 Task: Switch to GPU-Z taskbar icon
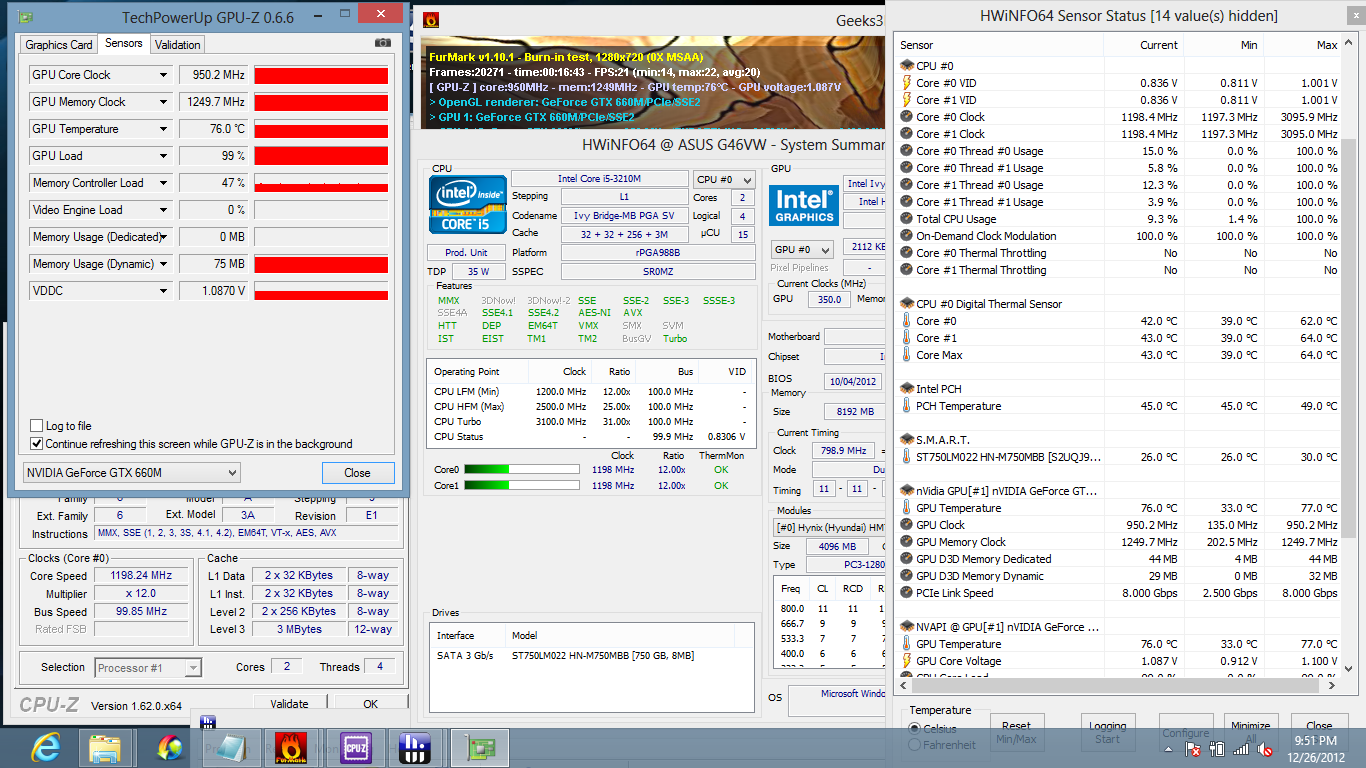pos(479,747)
